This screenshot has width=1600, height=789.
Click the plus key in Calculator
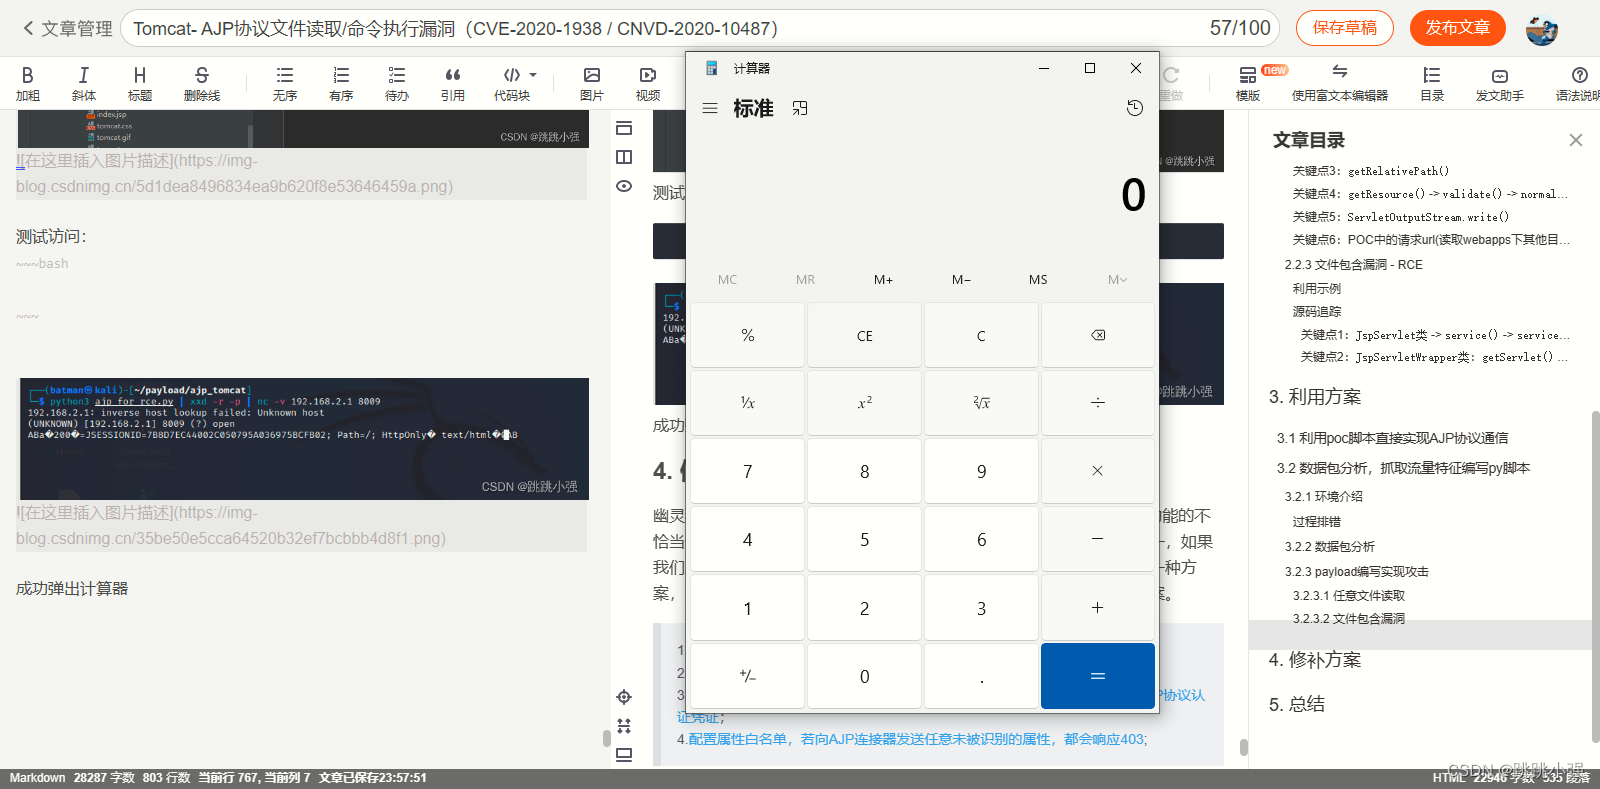1098,608
